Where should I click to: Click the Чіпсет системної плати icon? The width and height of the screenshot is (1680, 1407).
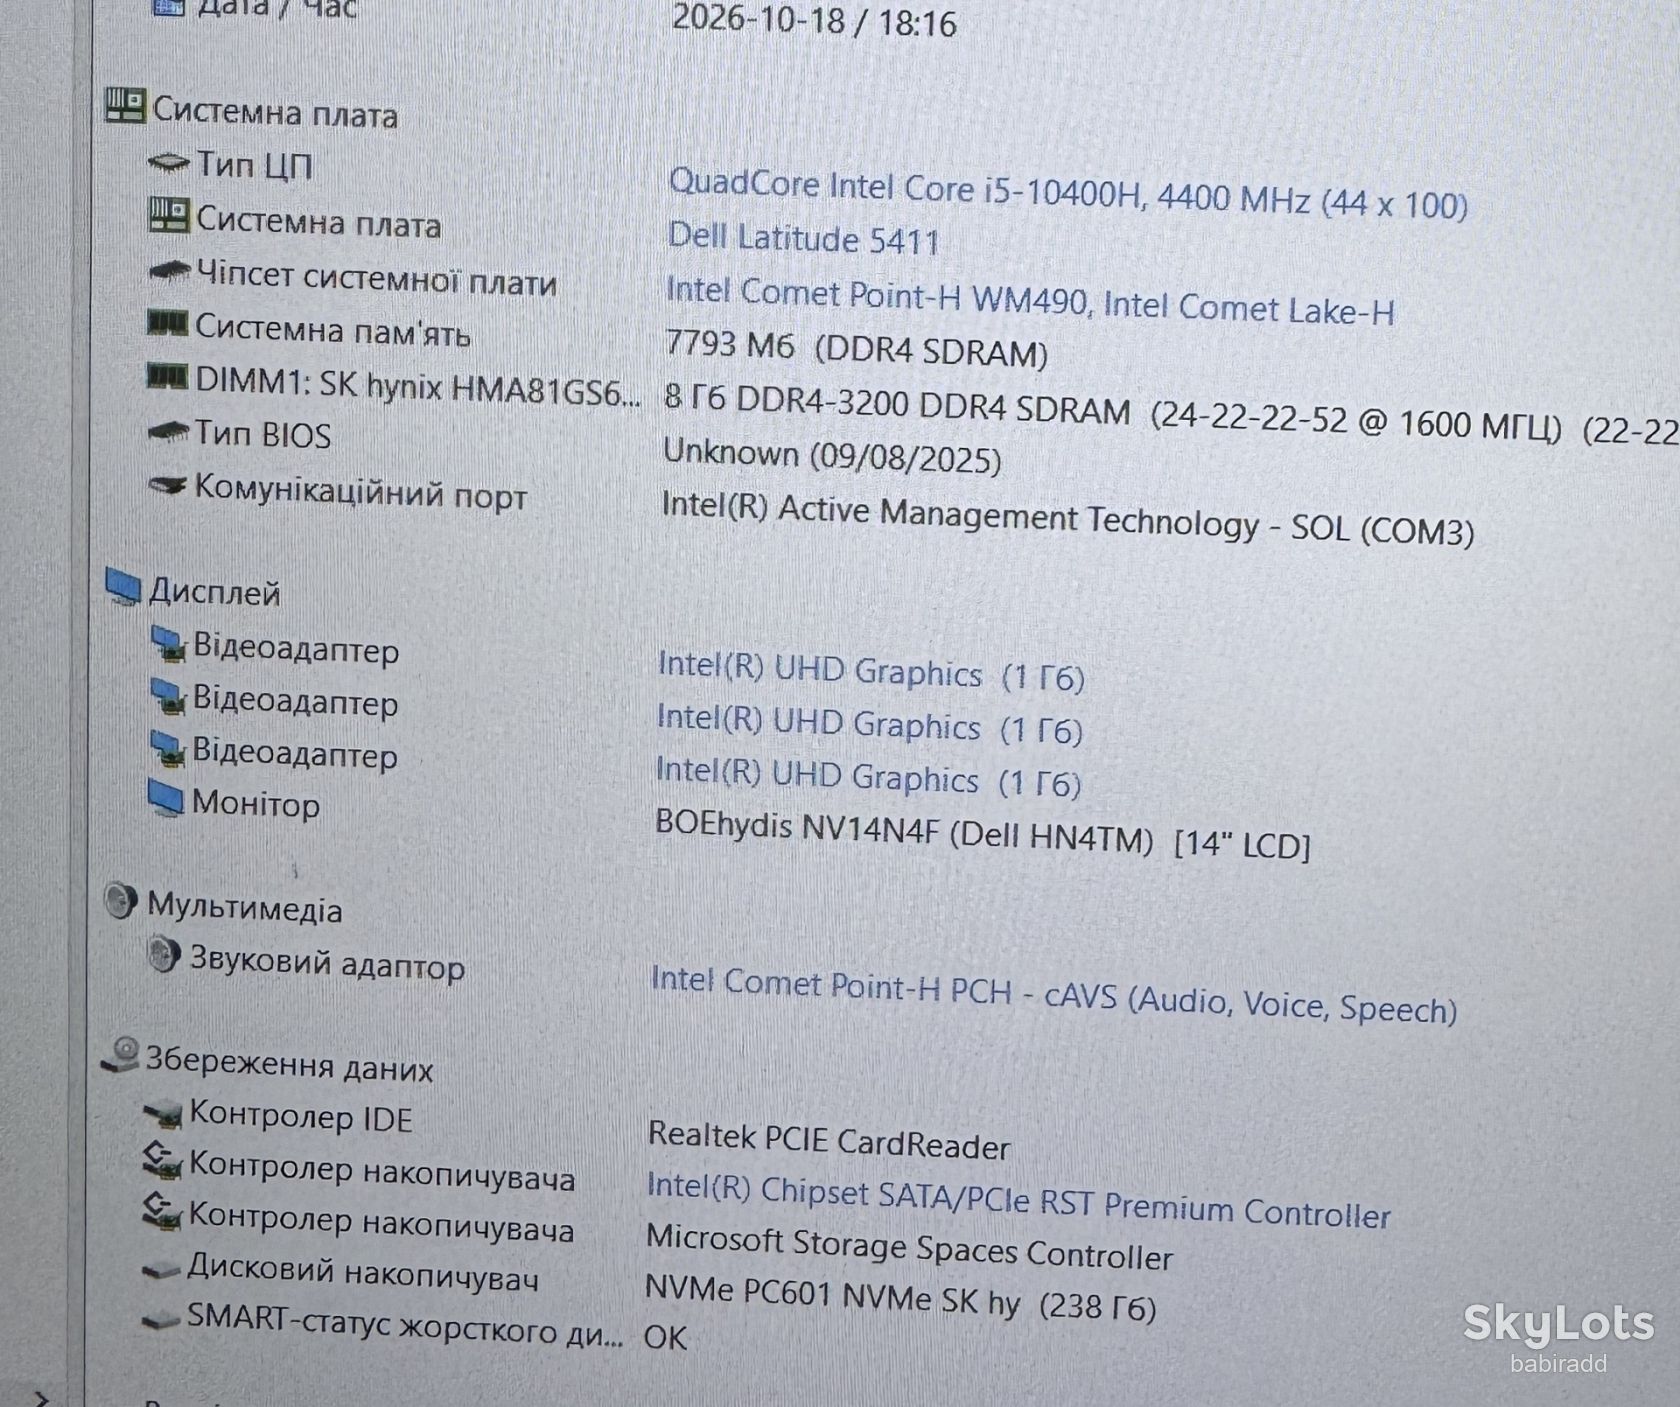tap(169, 271)
